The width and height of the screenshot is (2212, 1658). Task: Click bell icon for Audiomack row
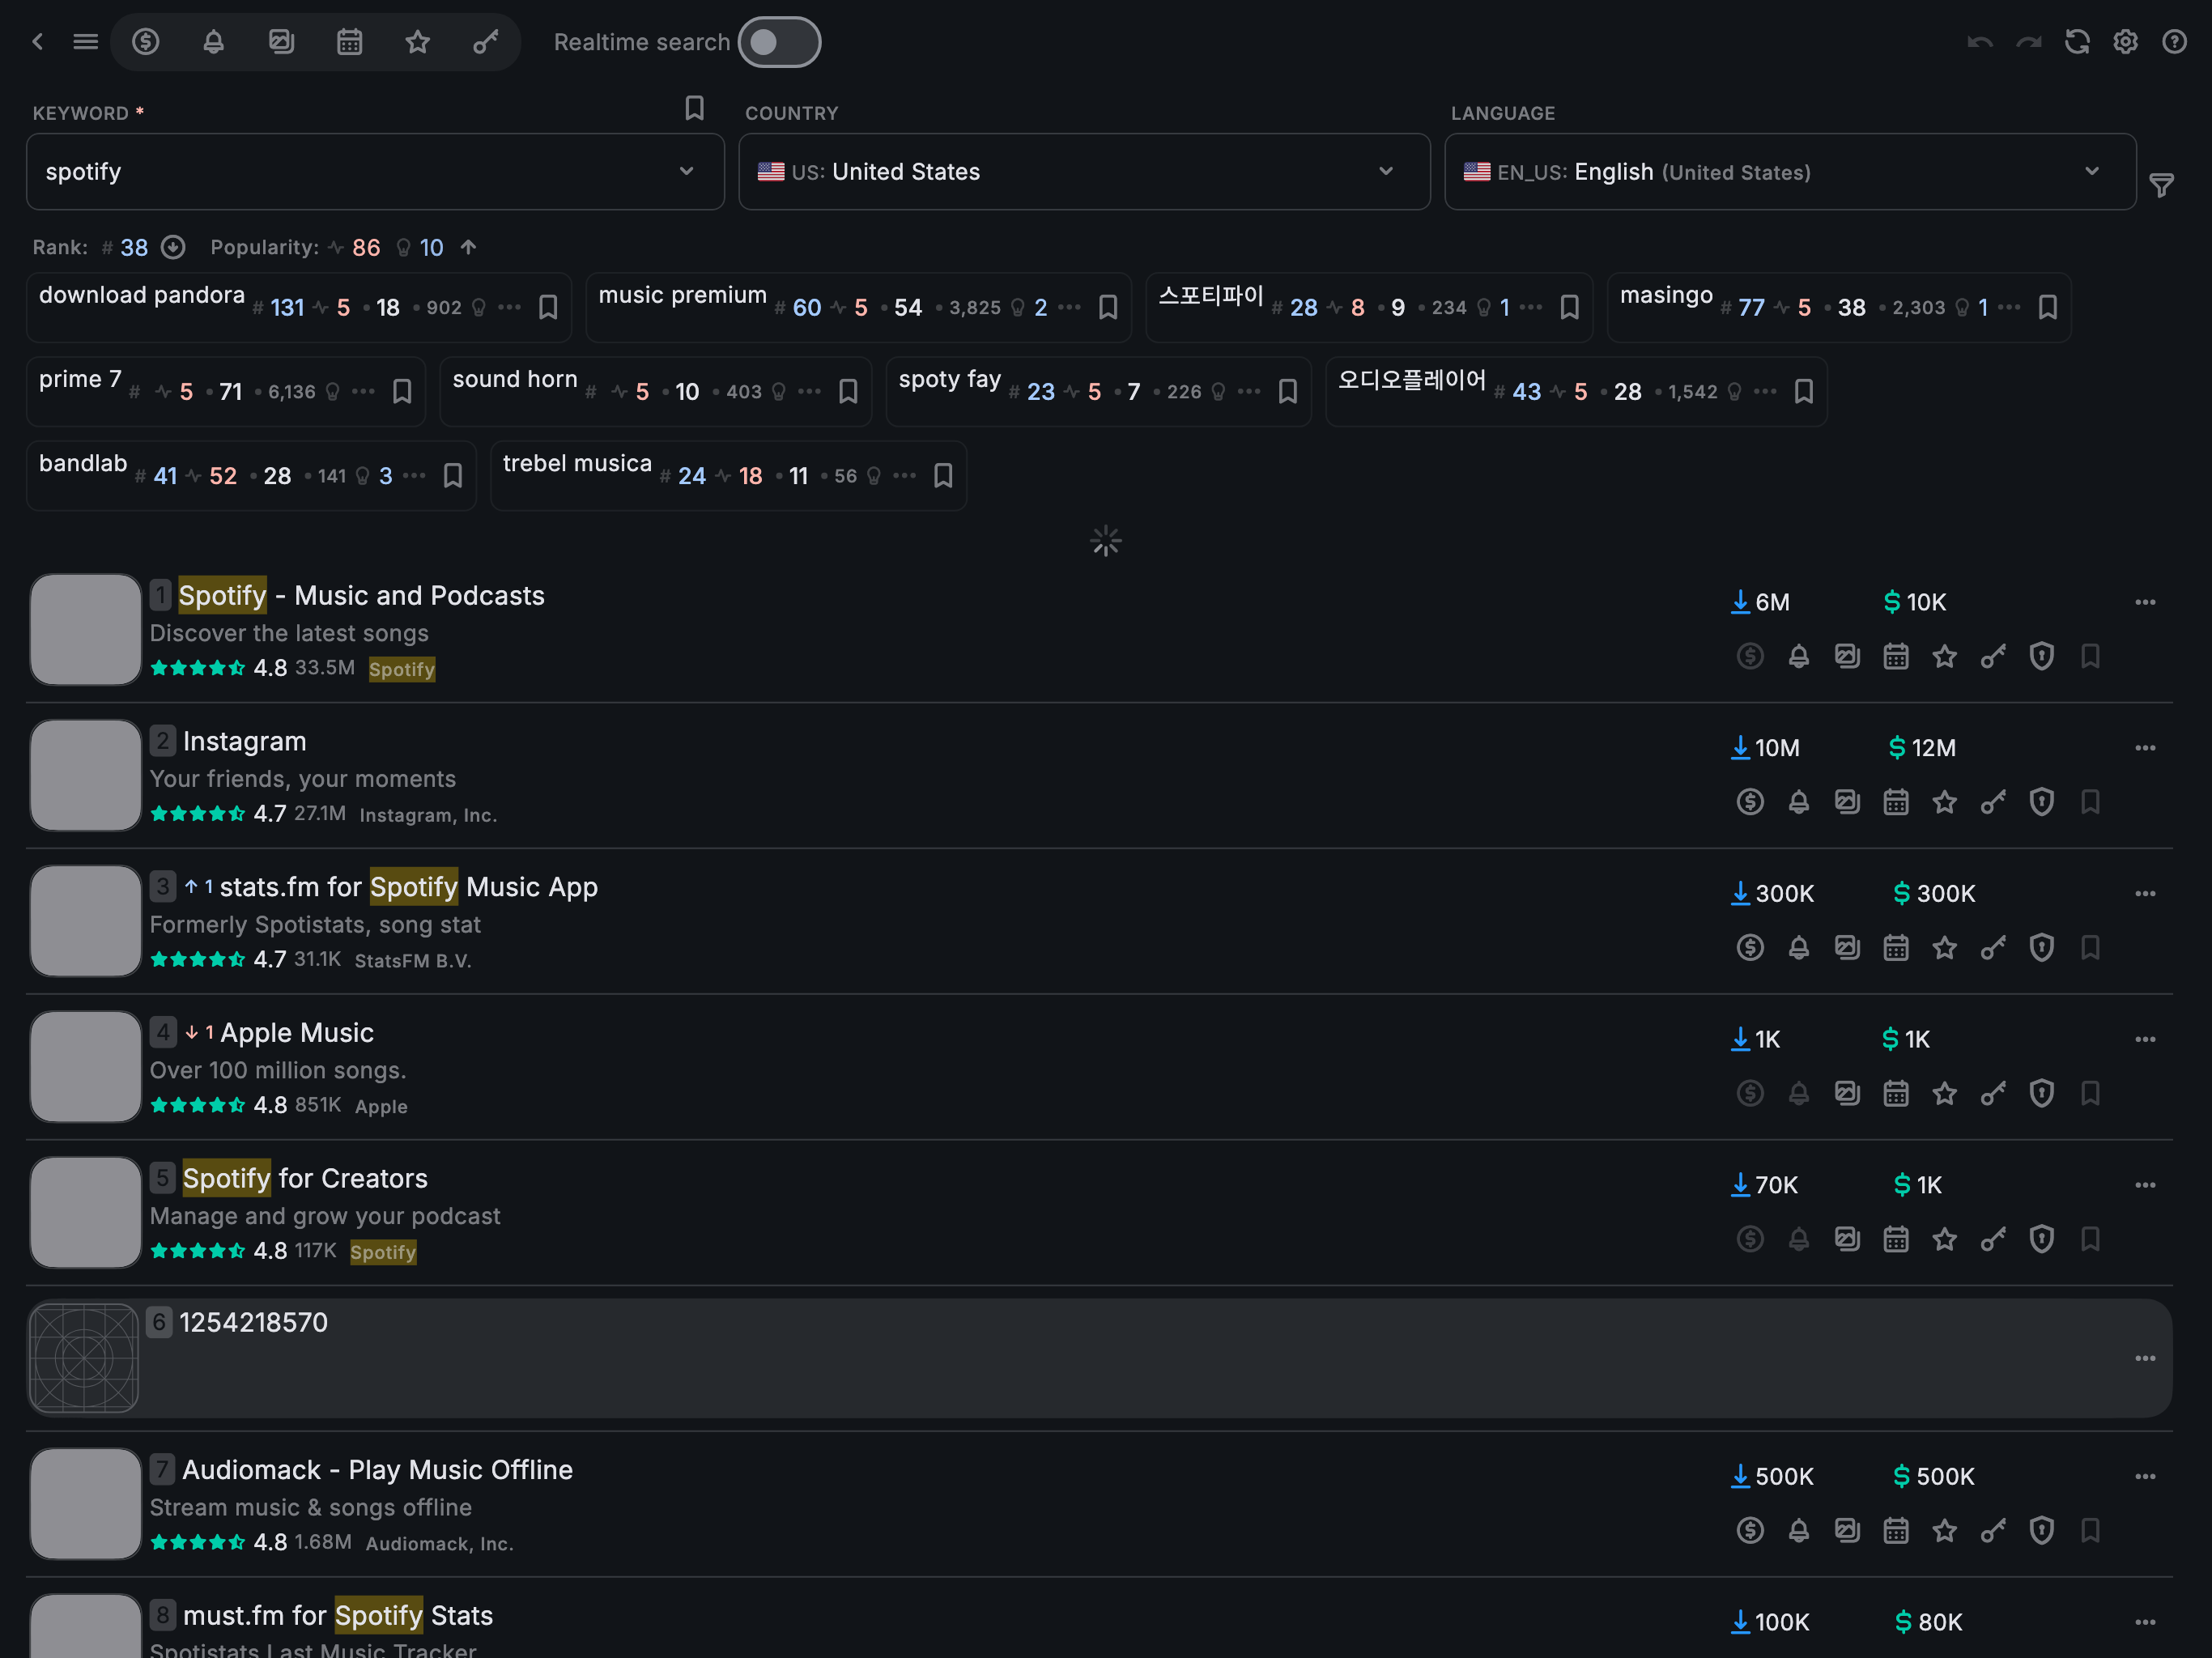[1798, 1530]
